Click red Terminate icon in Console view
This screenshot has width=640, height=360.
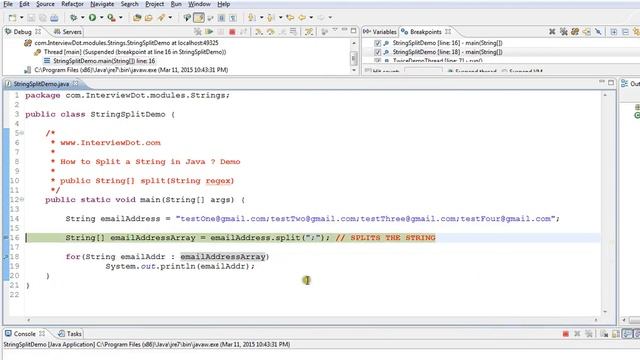(x=565, y=334)
